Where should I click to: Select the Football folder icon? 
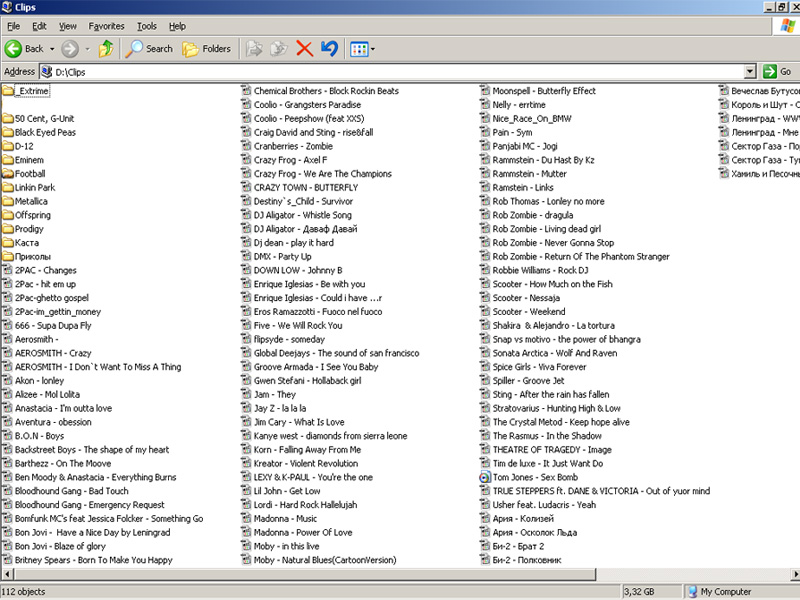(8, 173)
